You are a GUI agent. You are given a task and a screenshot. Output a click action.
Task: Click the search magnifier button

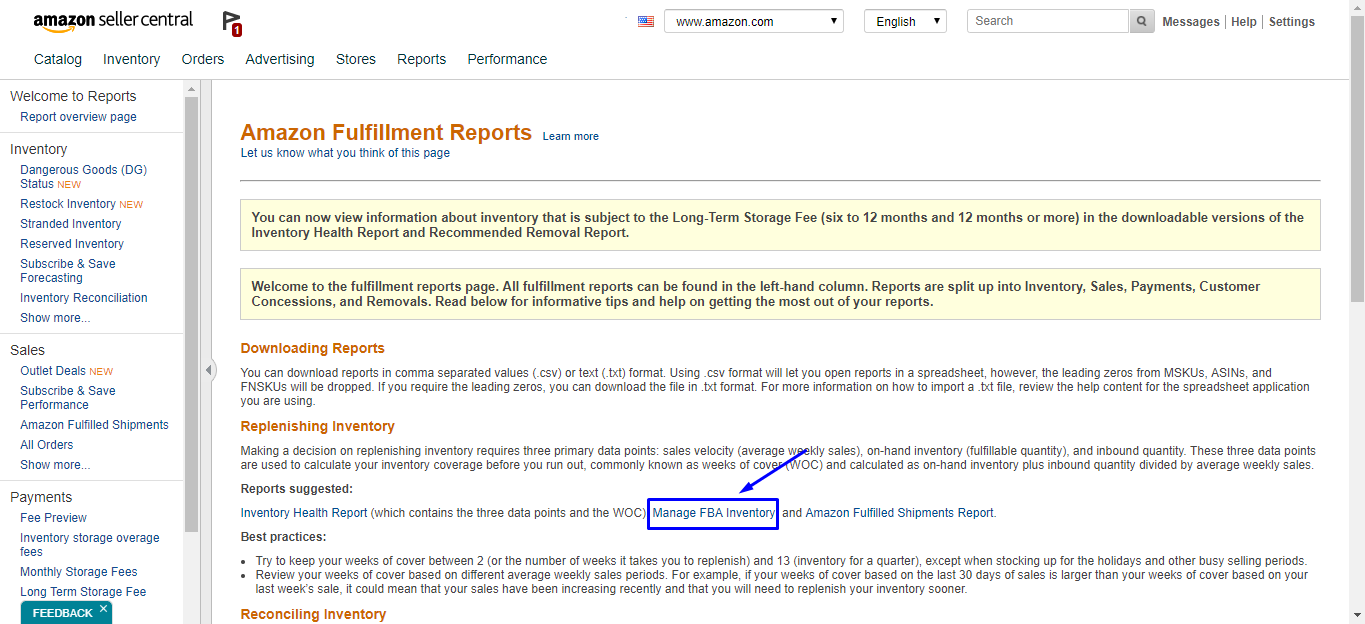[x=1142, y=21]
